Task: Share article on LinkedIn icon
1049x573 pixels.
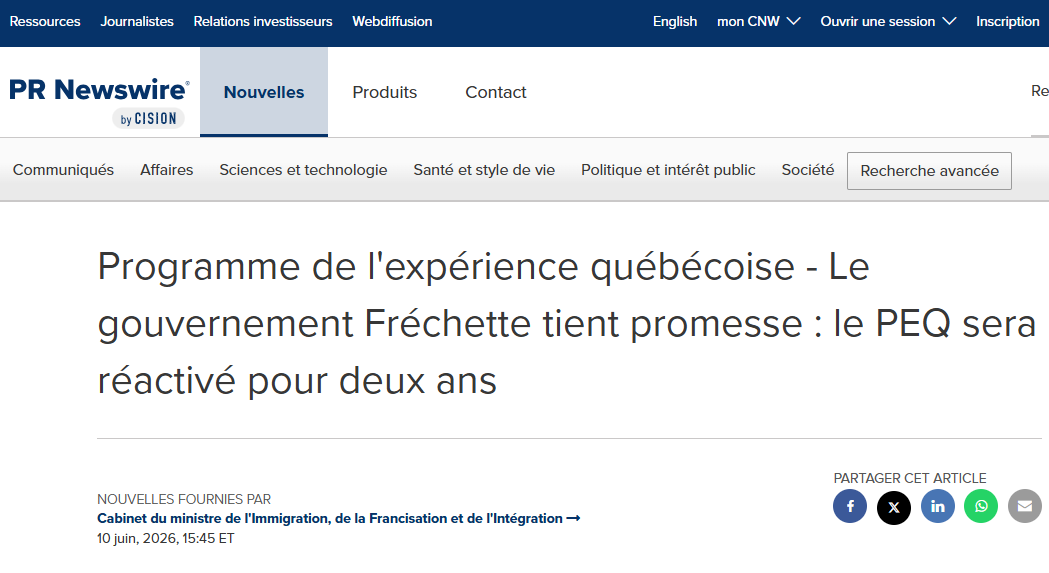Action: pyautogui.click(x=938, y=506)
